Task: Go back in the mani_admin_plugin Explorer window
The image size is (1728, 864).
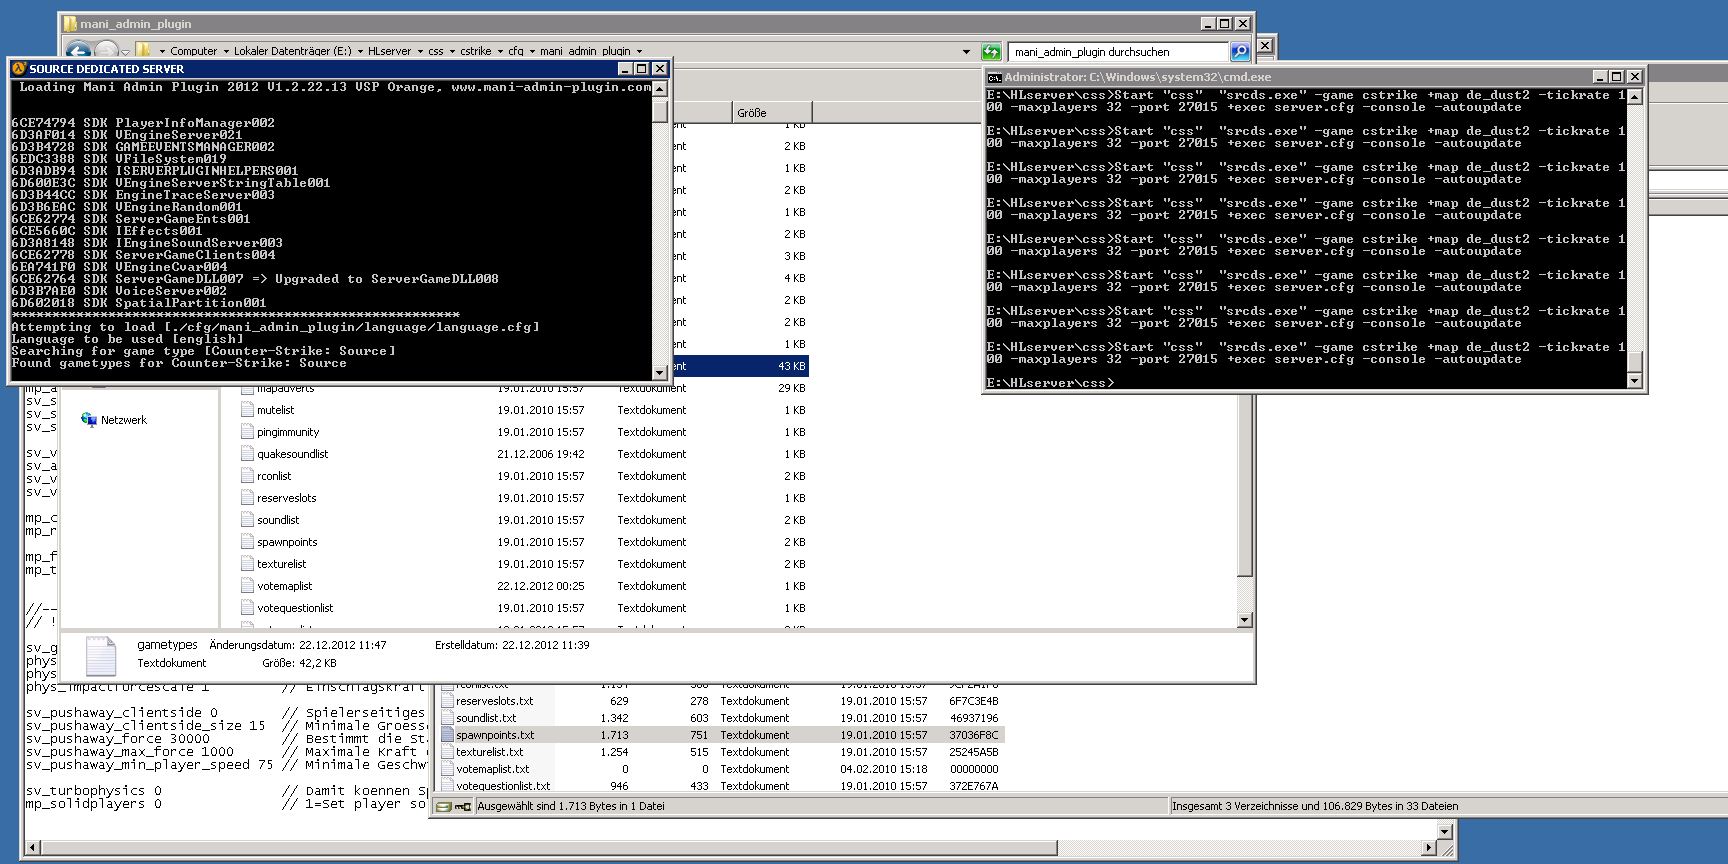Action: coord(77,51)
